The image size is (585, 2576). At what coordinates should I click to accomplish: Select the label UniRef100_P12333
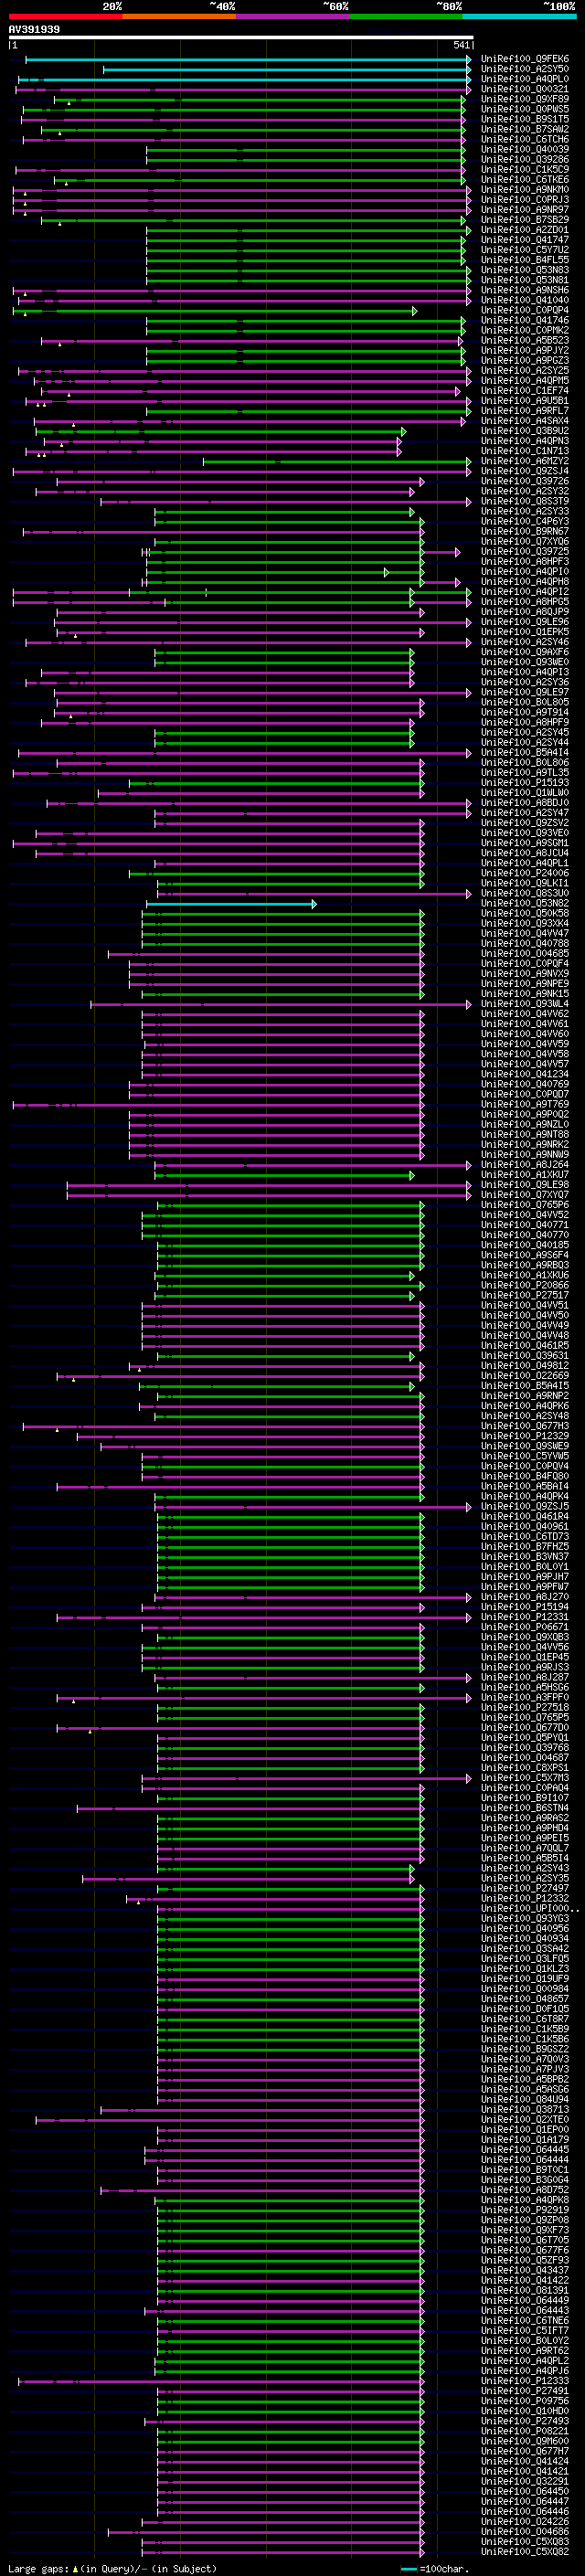(525, 2382)
